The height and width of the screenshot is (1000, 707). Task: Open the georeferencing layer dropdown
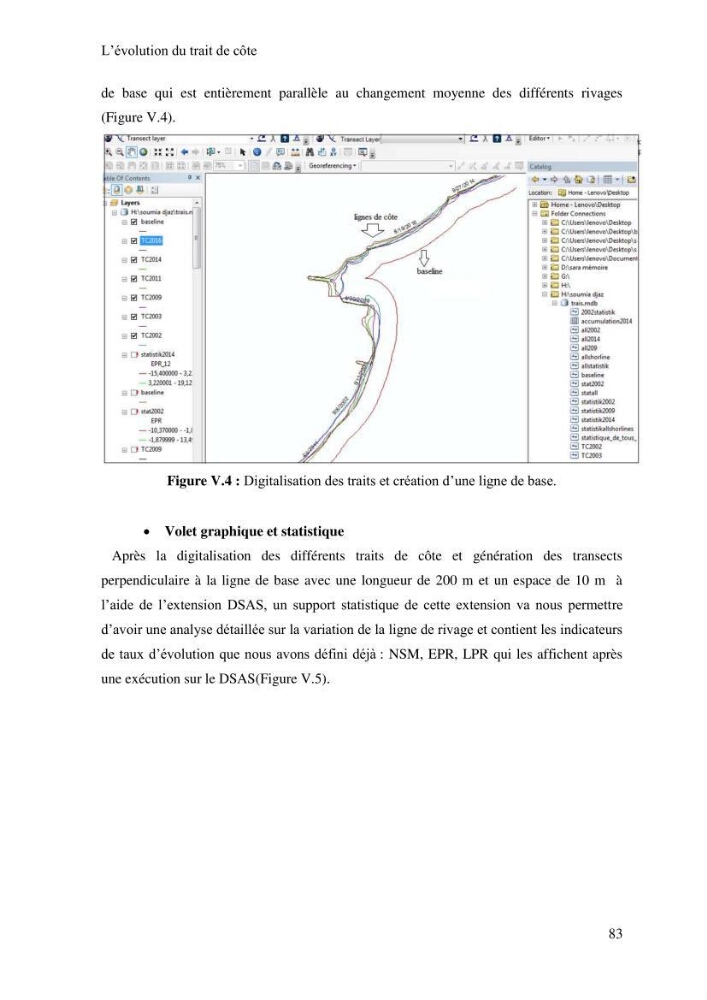click(x=451, y=166)
